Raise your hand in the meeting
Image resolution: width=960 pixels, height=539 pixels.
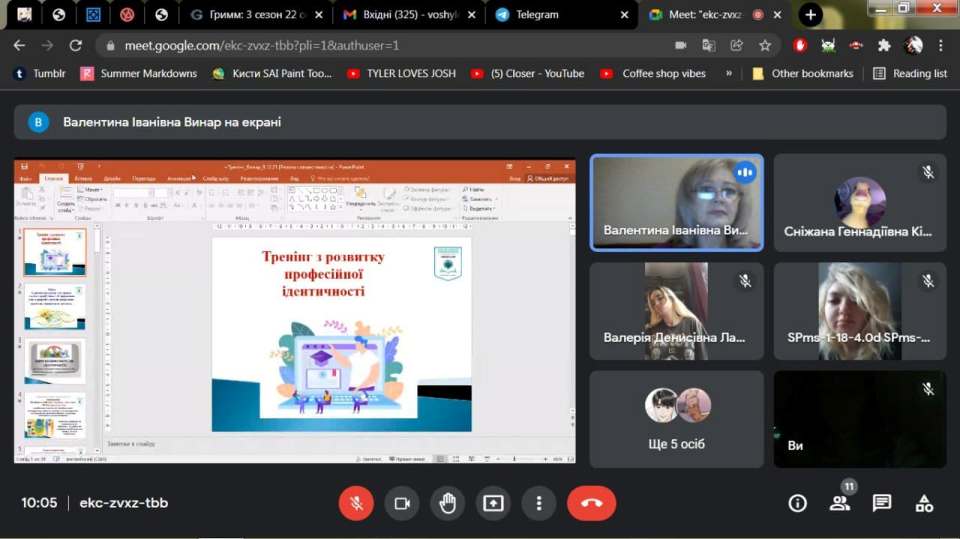point(447,503)
